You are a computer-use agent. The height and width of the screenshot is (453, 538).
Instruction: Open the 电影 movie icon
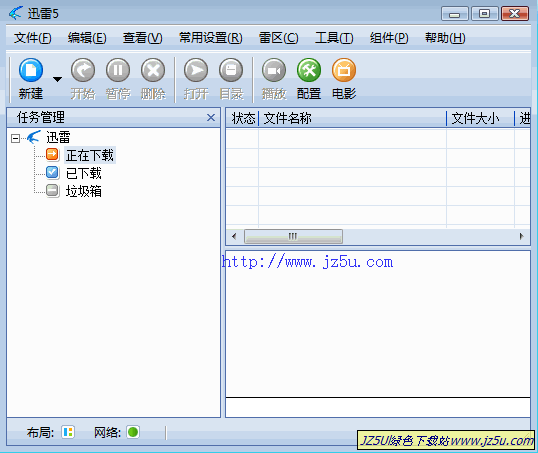344,70
